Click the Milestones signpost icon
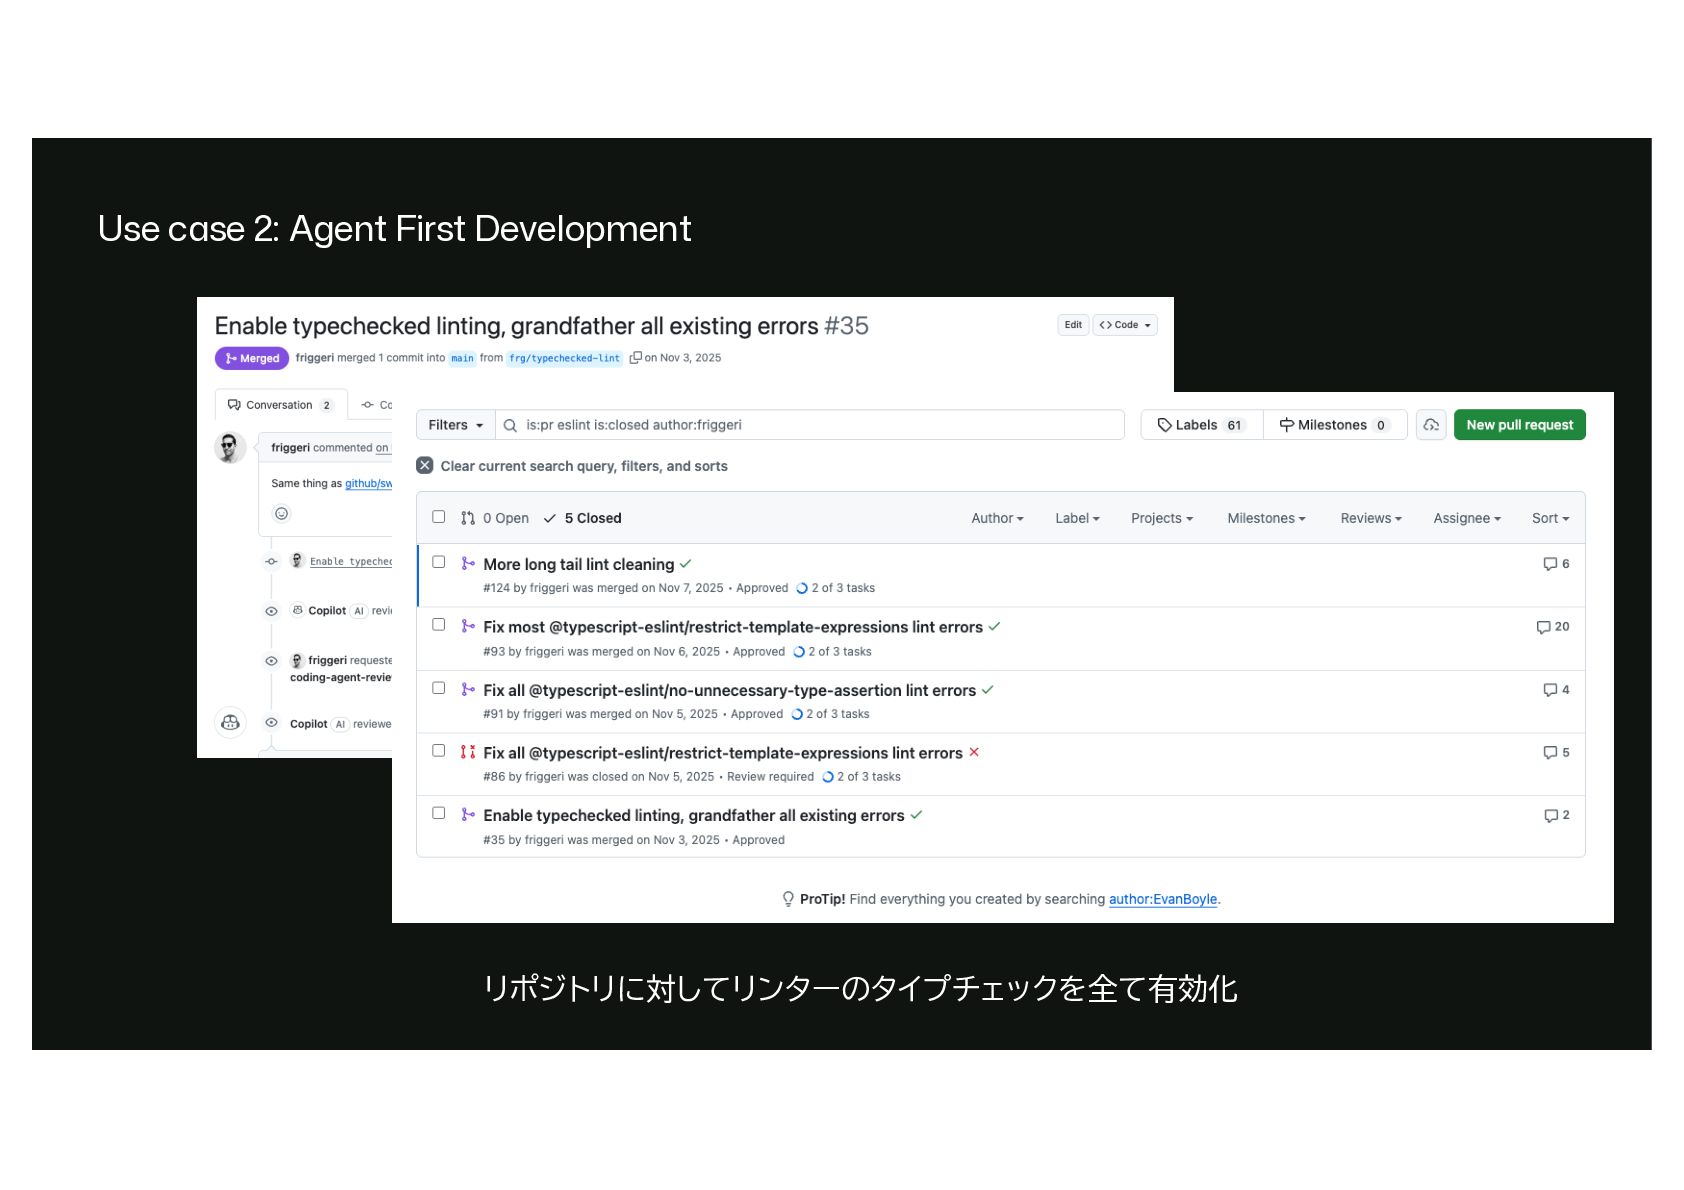 pos(1286,425)
